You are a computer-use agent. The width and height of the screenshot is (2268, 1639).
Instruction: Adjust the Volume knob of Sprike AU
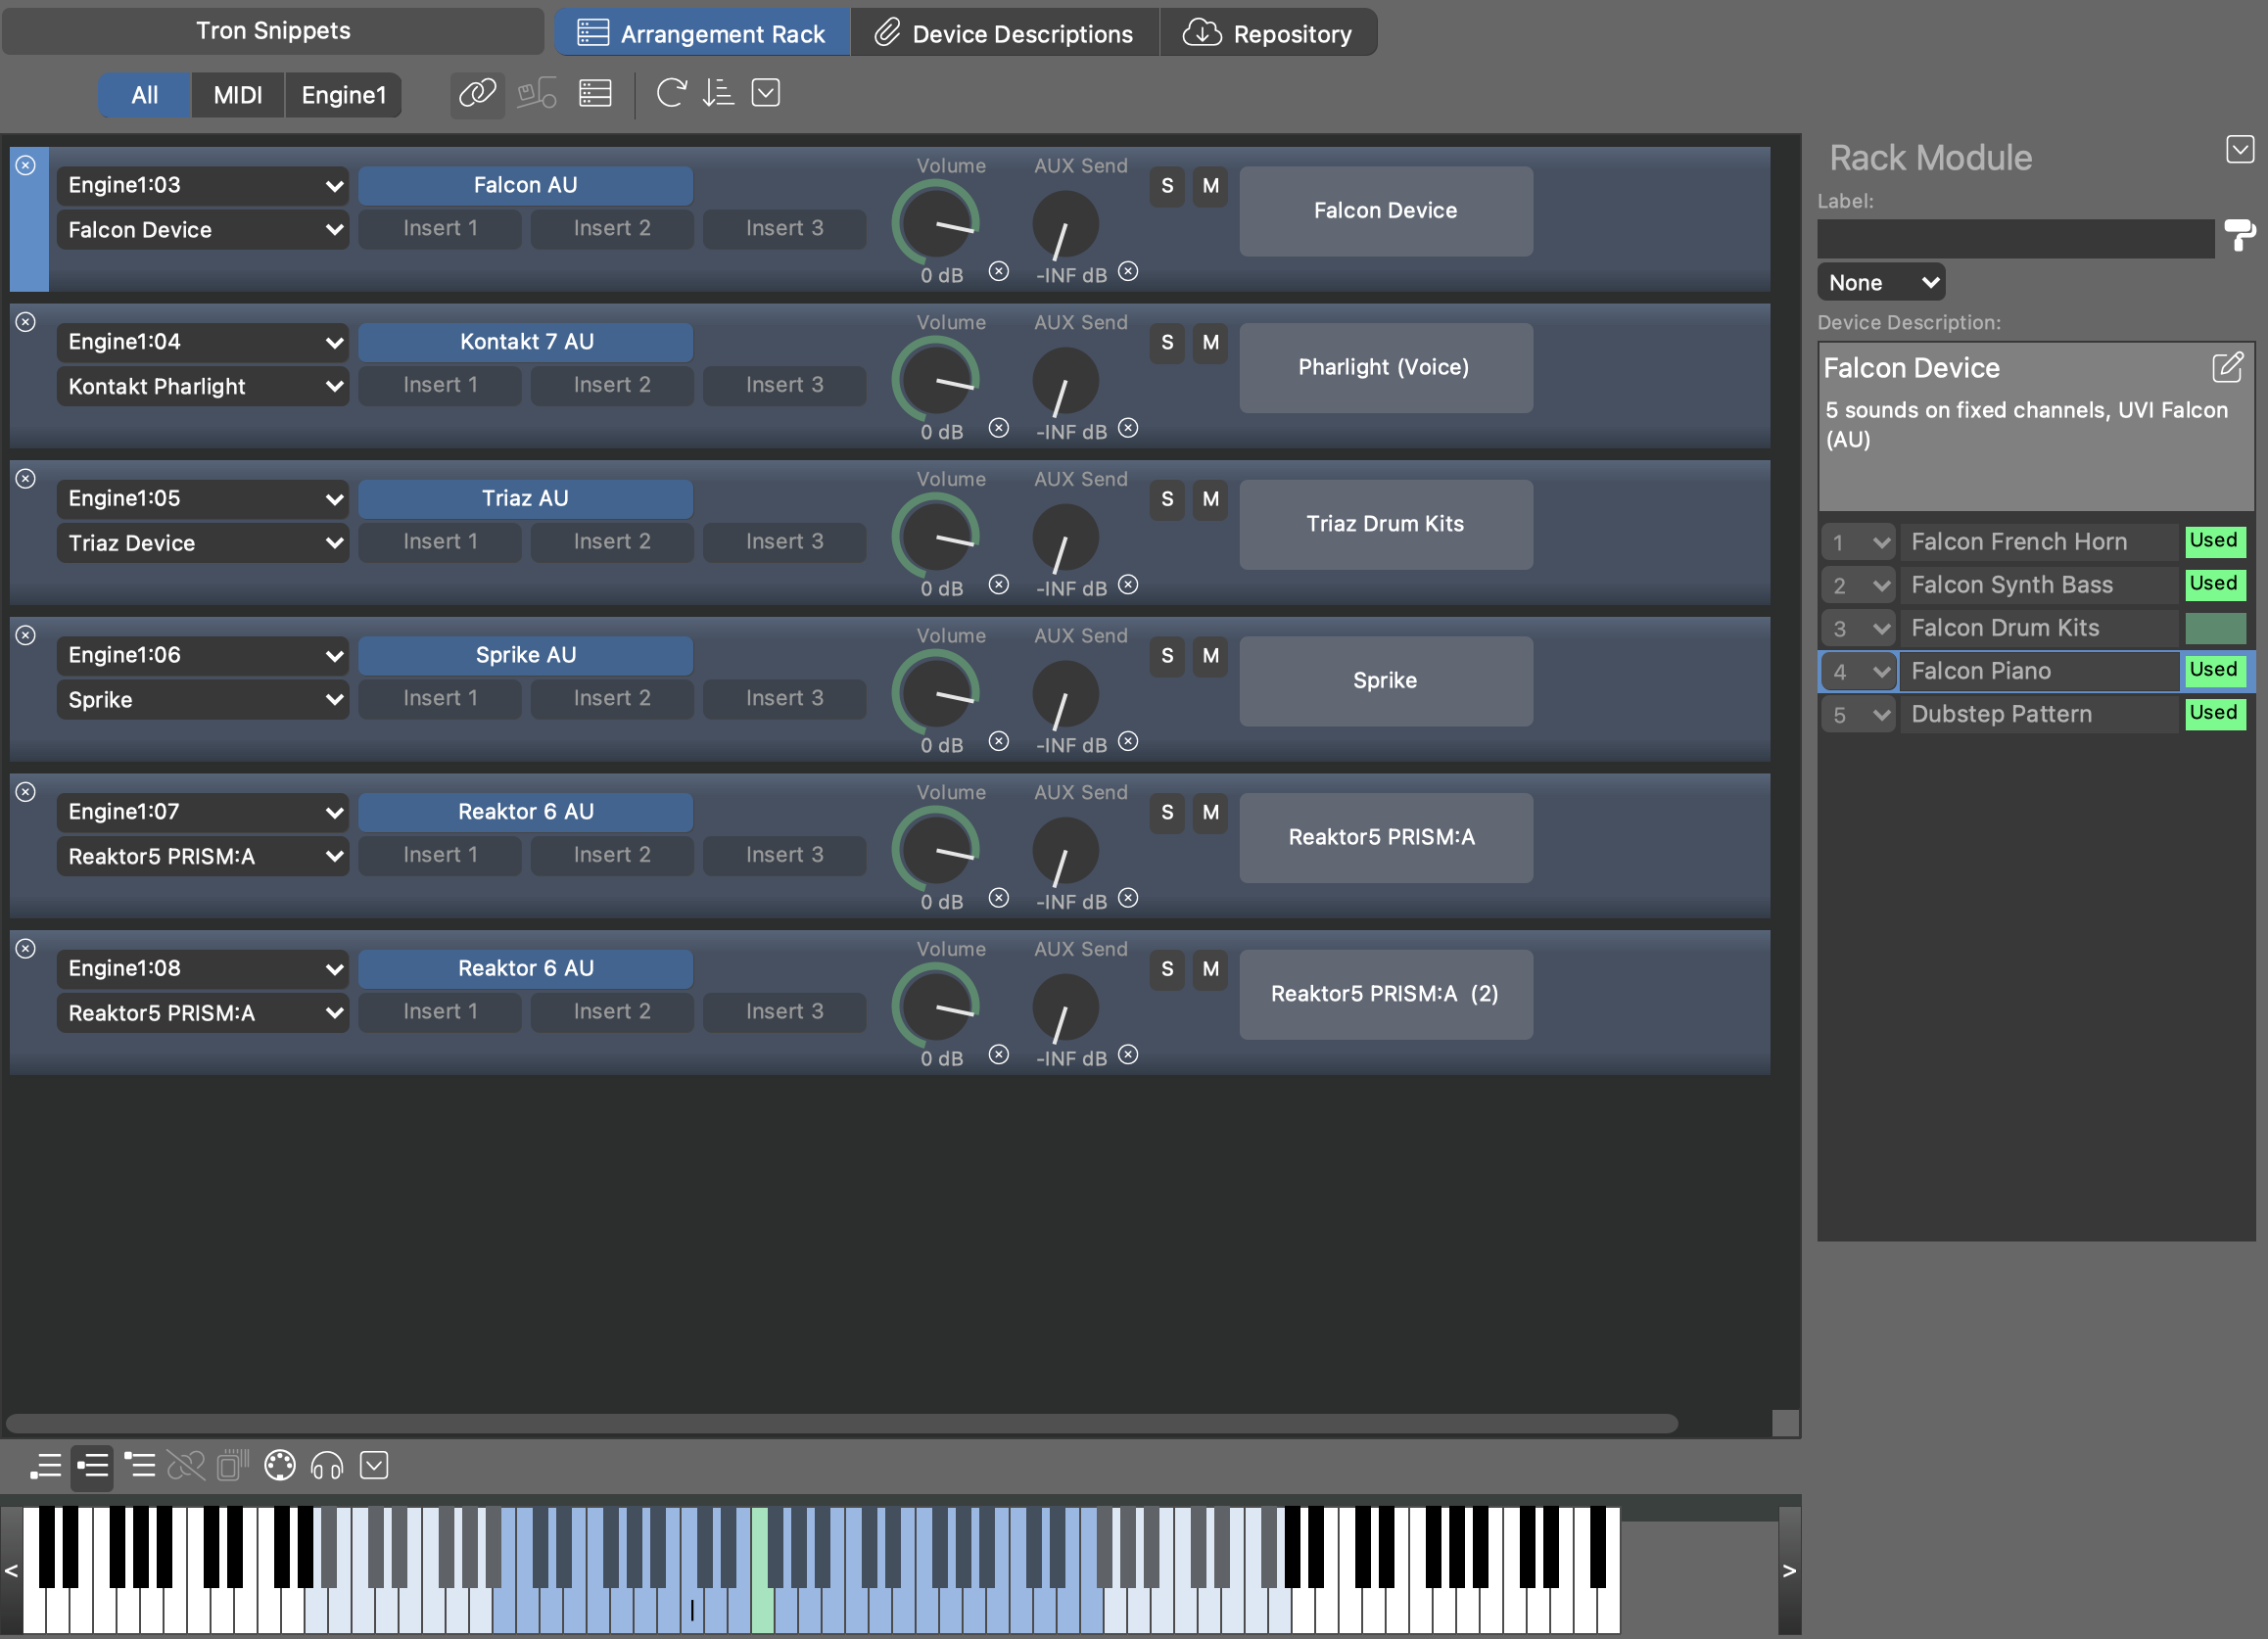click(936, 693)
